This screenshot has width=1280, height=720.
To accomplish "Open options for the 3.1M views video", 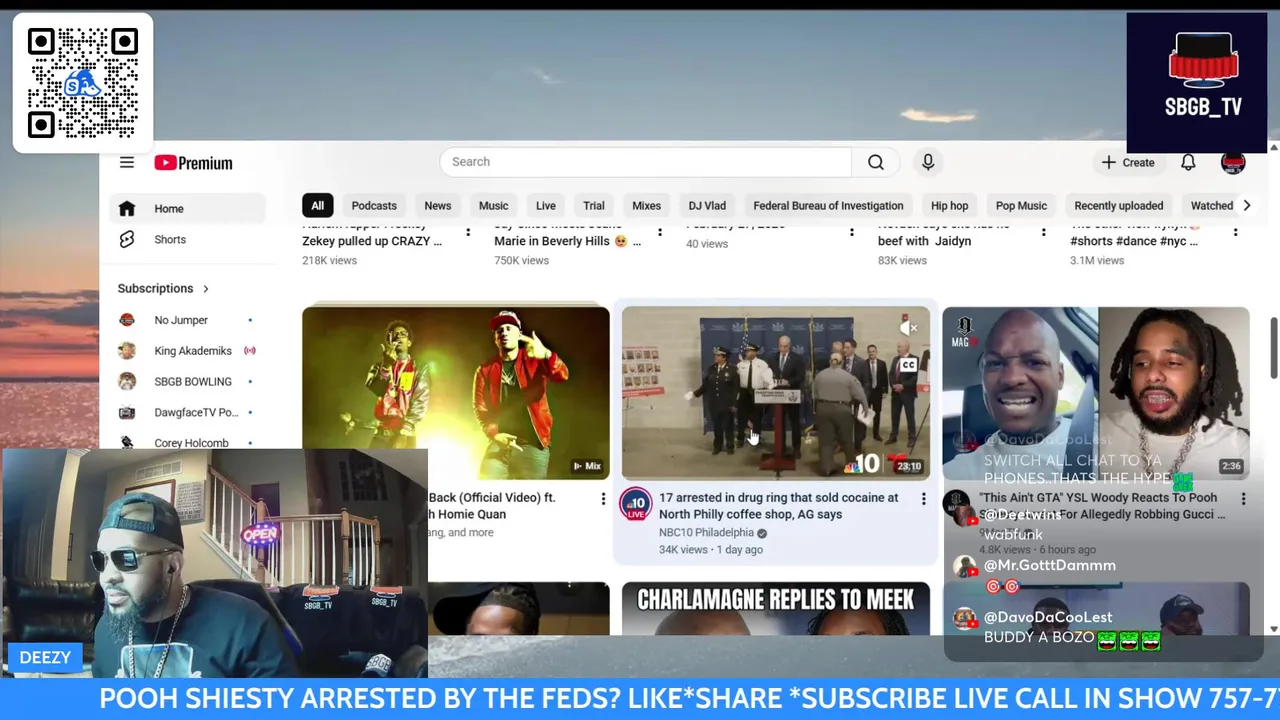I will [x=1235, y=232].
